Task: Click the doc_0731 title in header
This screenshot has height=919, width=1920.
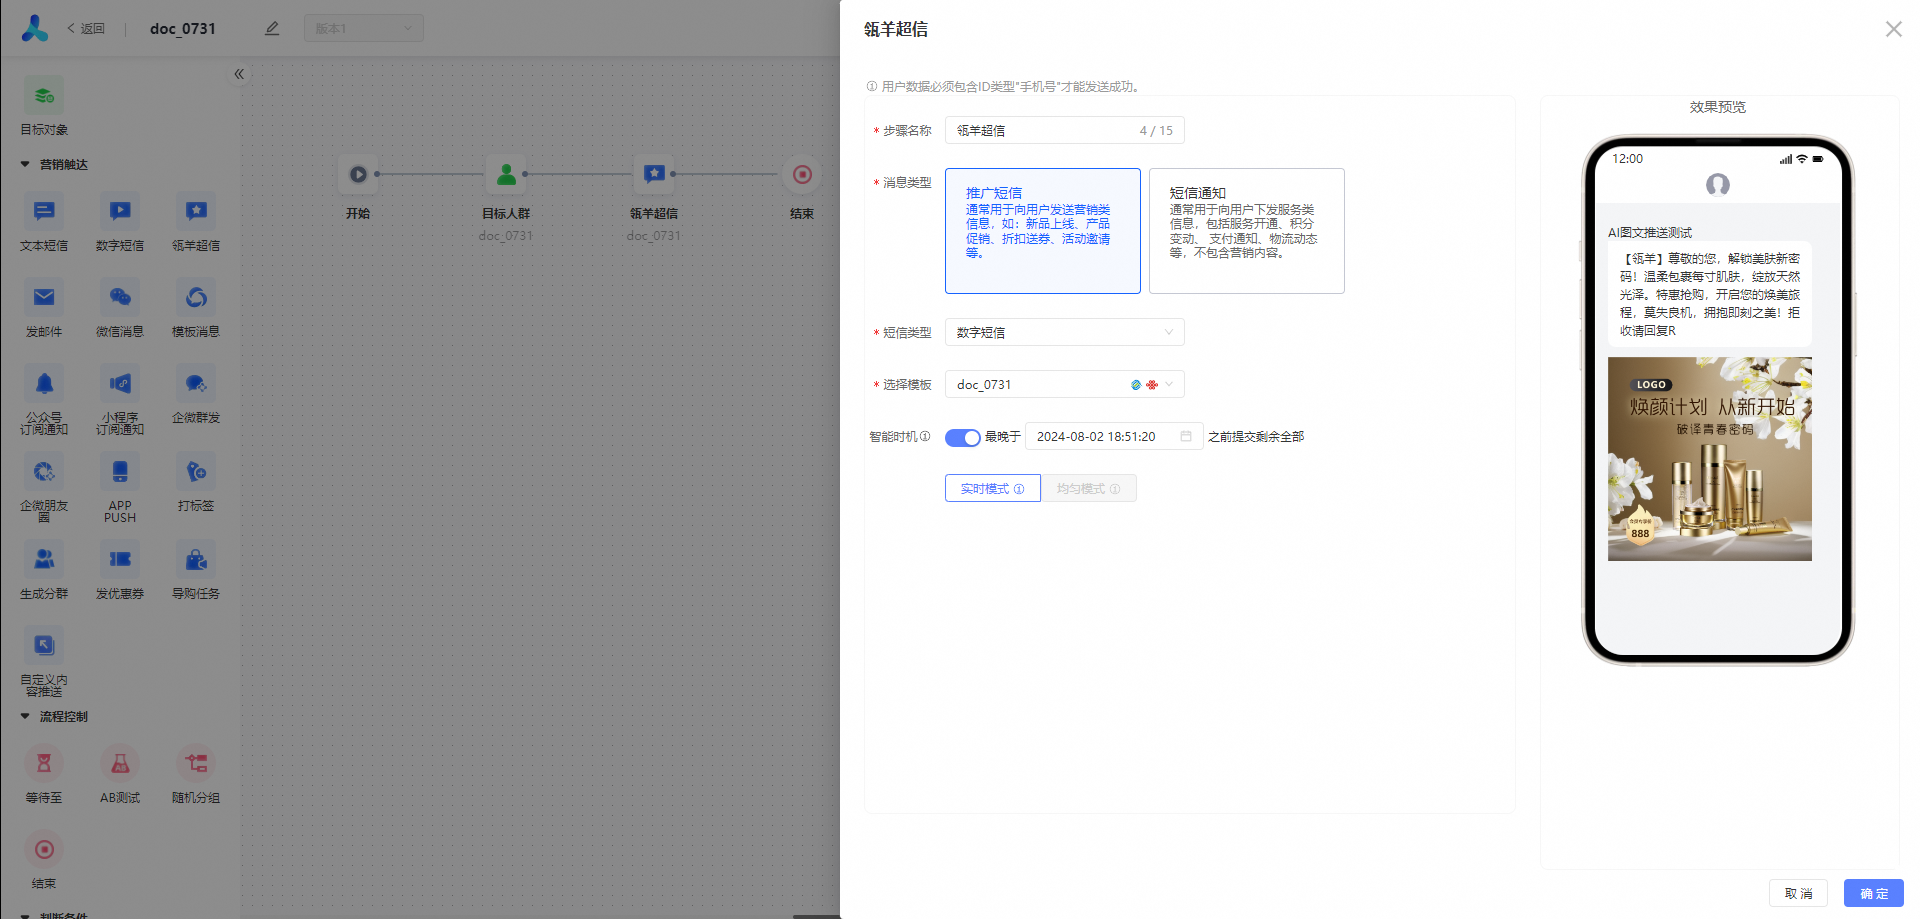Action: [183, 28]
